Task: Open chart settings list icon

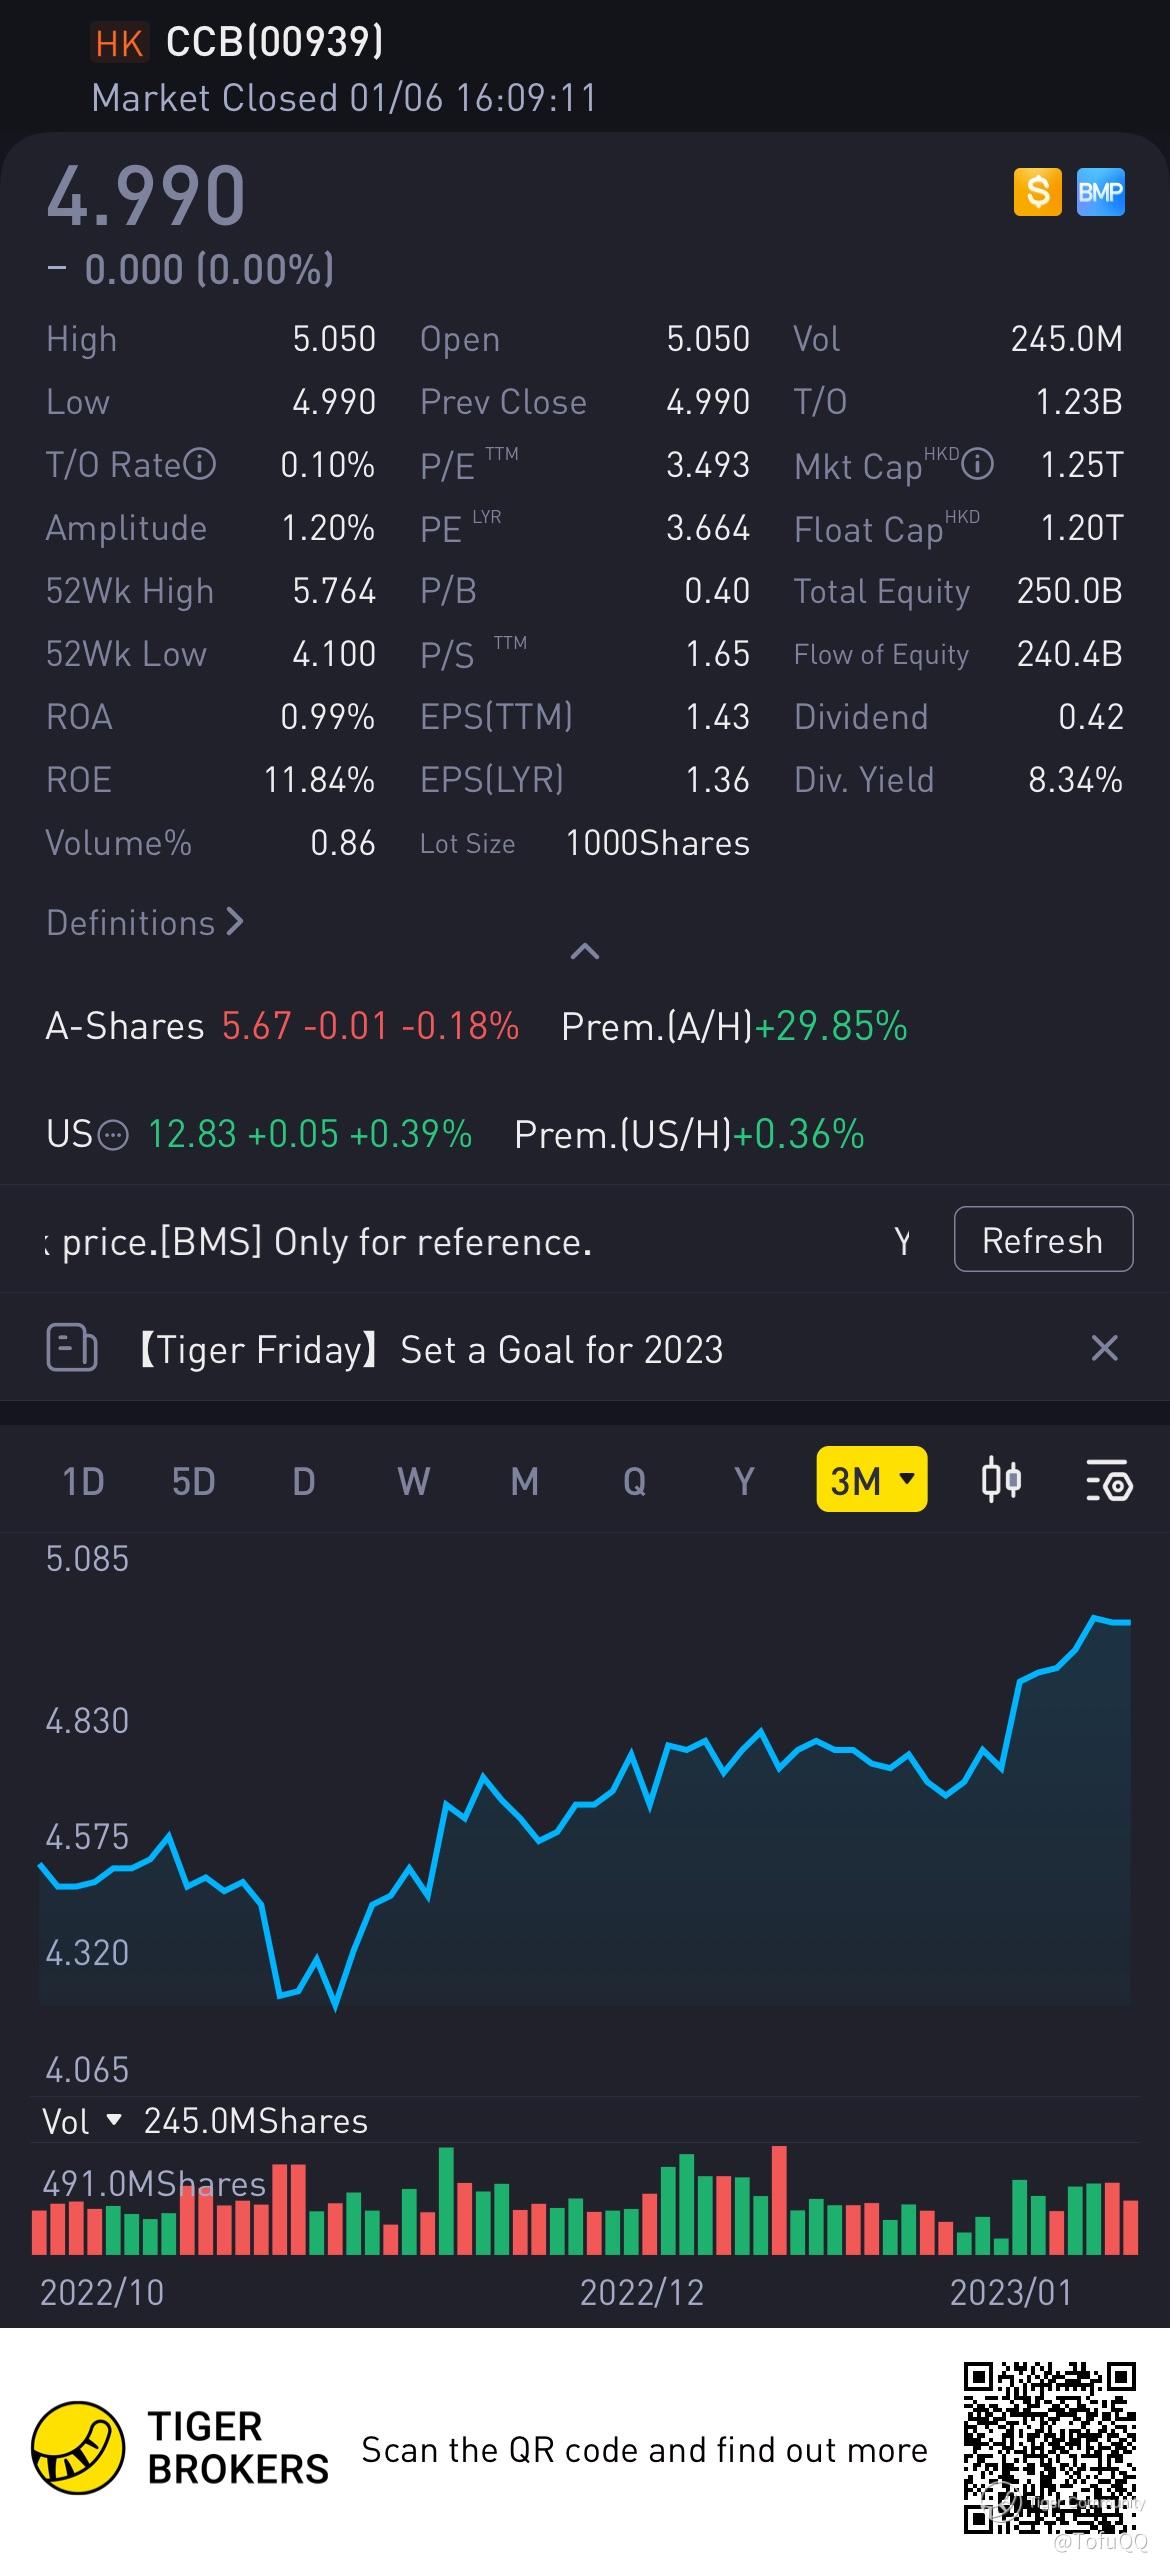Action: [1108, 1480]
